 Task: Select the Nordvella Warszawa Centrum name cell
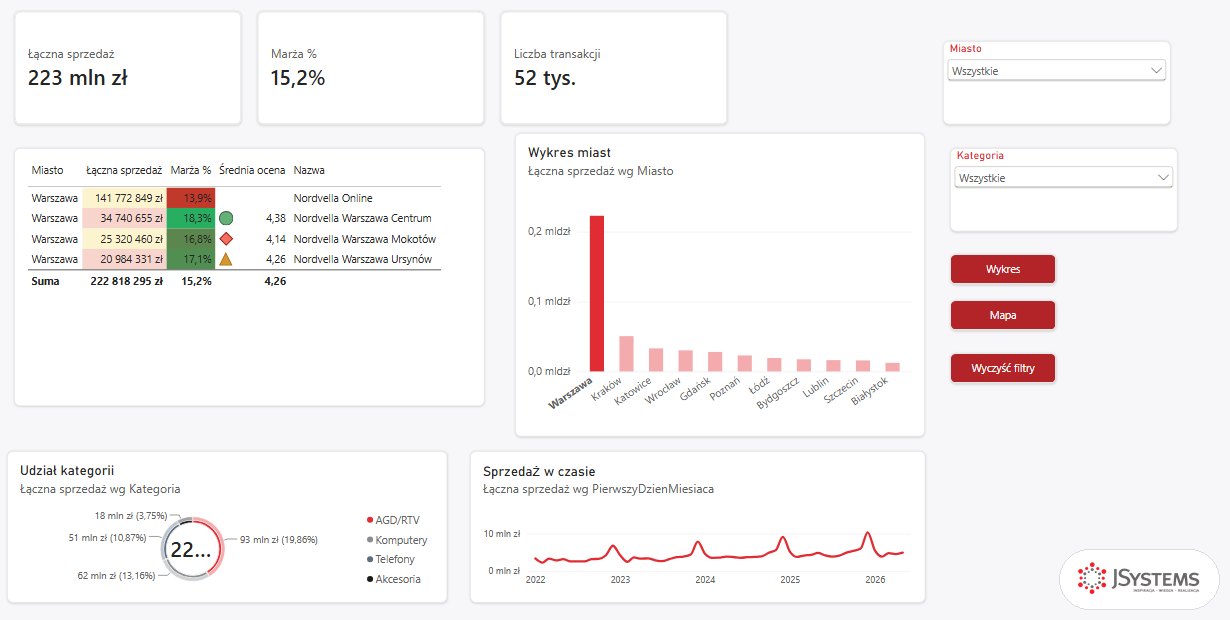tap(363, 218)
